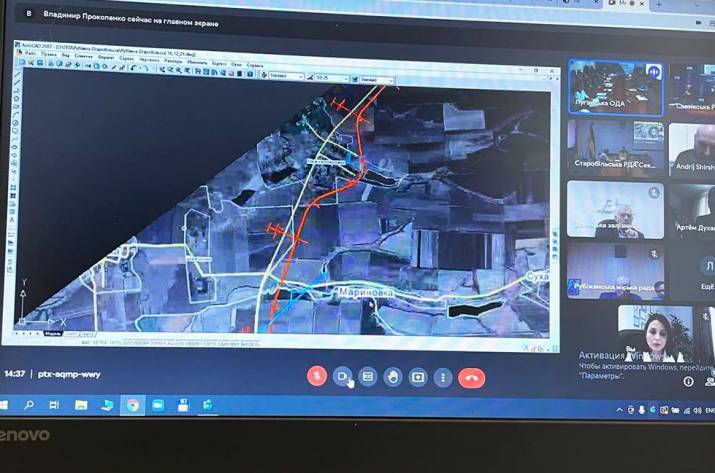Open the meeting info icon at bottom right
Screen dimensions: 715x473
688,381
